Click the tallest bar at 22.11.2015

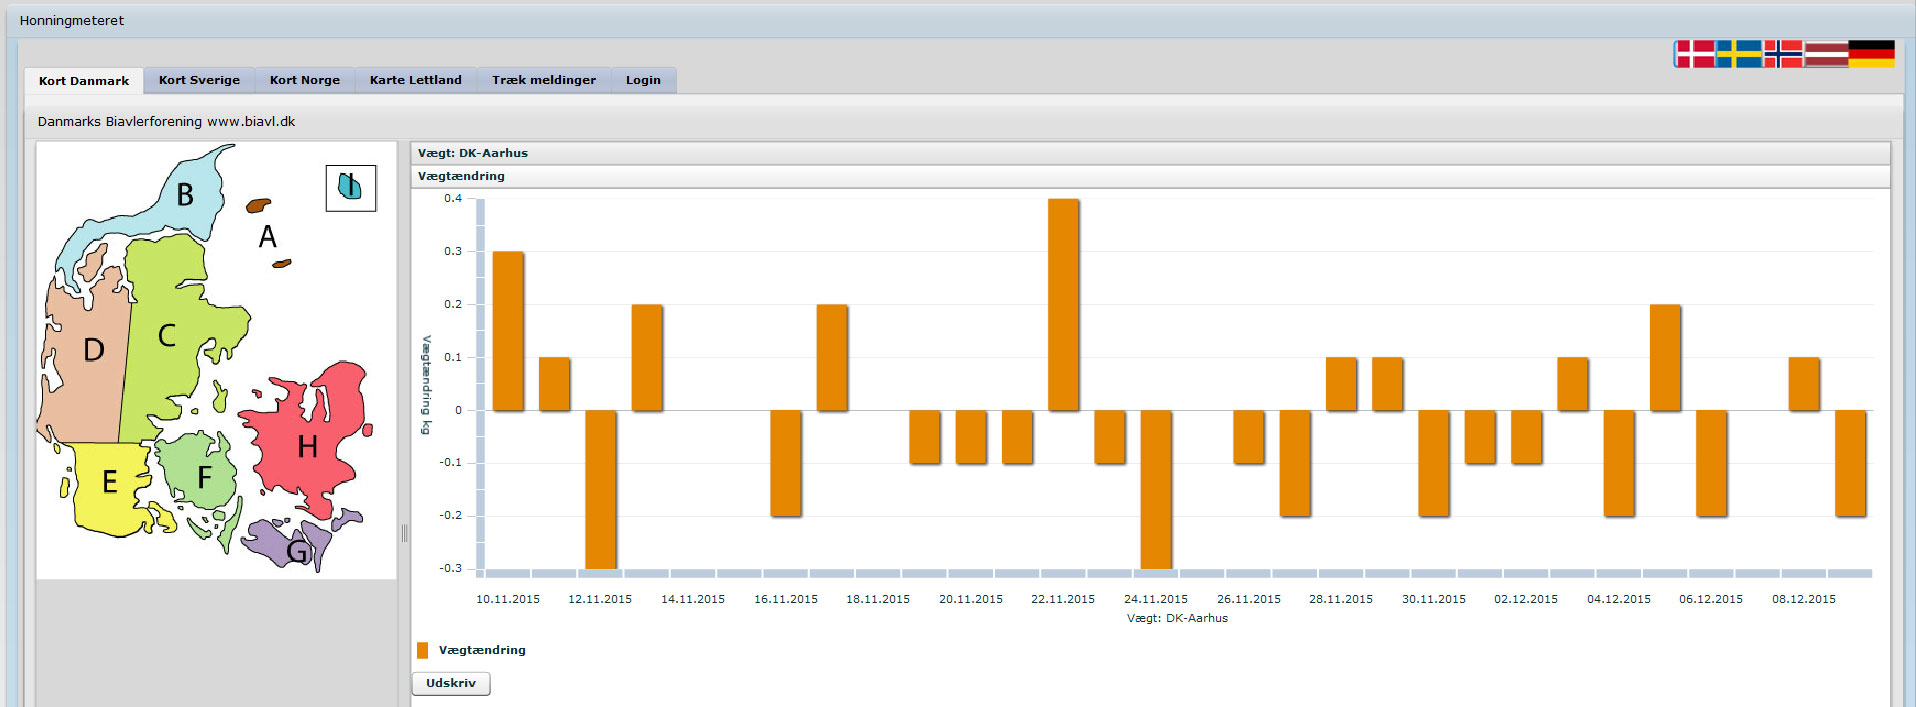(1063, 304)
